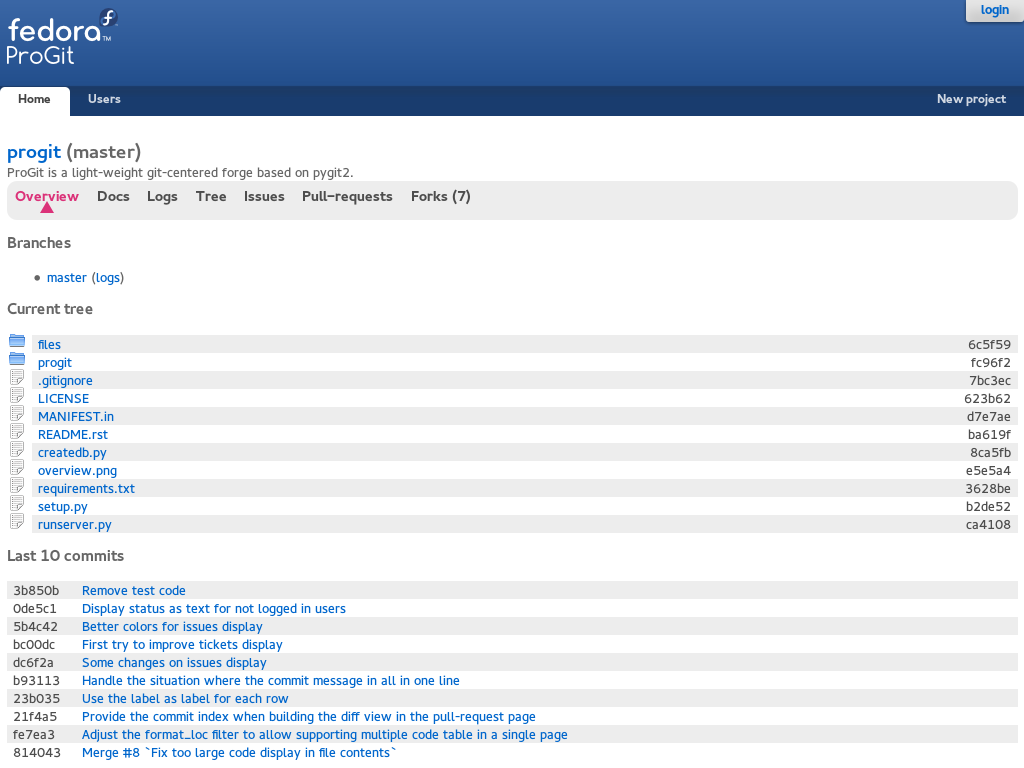Open the 'Remove test code' commit
This screenshot has width=1024, height=768.
tap(134, 591)
